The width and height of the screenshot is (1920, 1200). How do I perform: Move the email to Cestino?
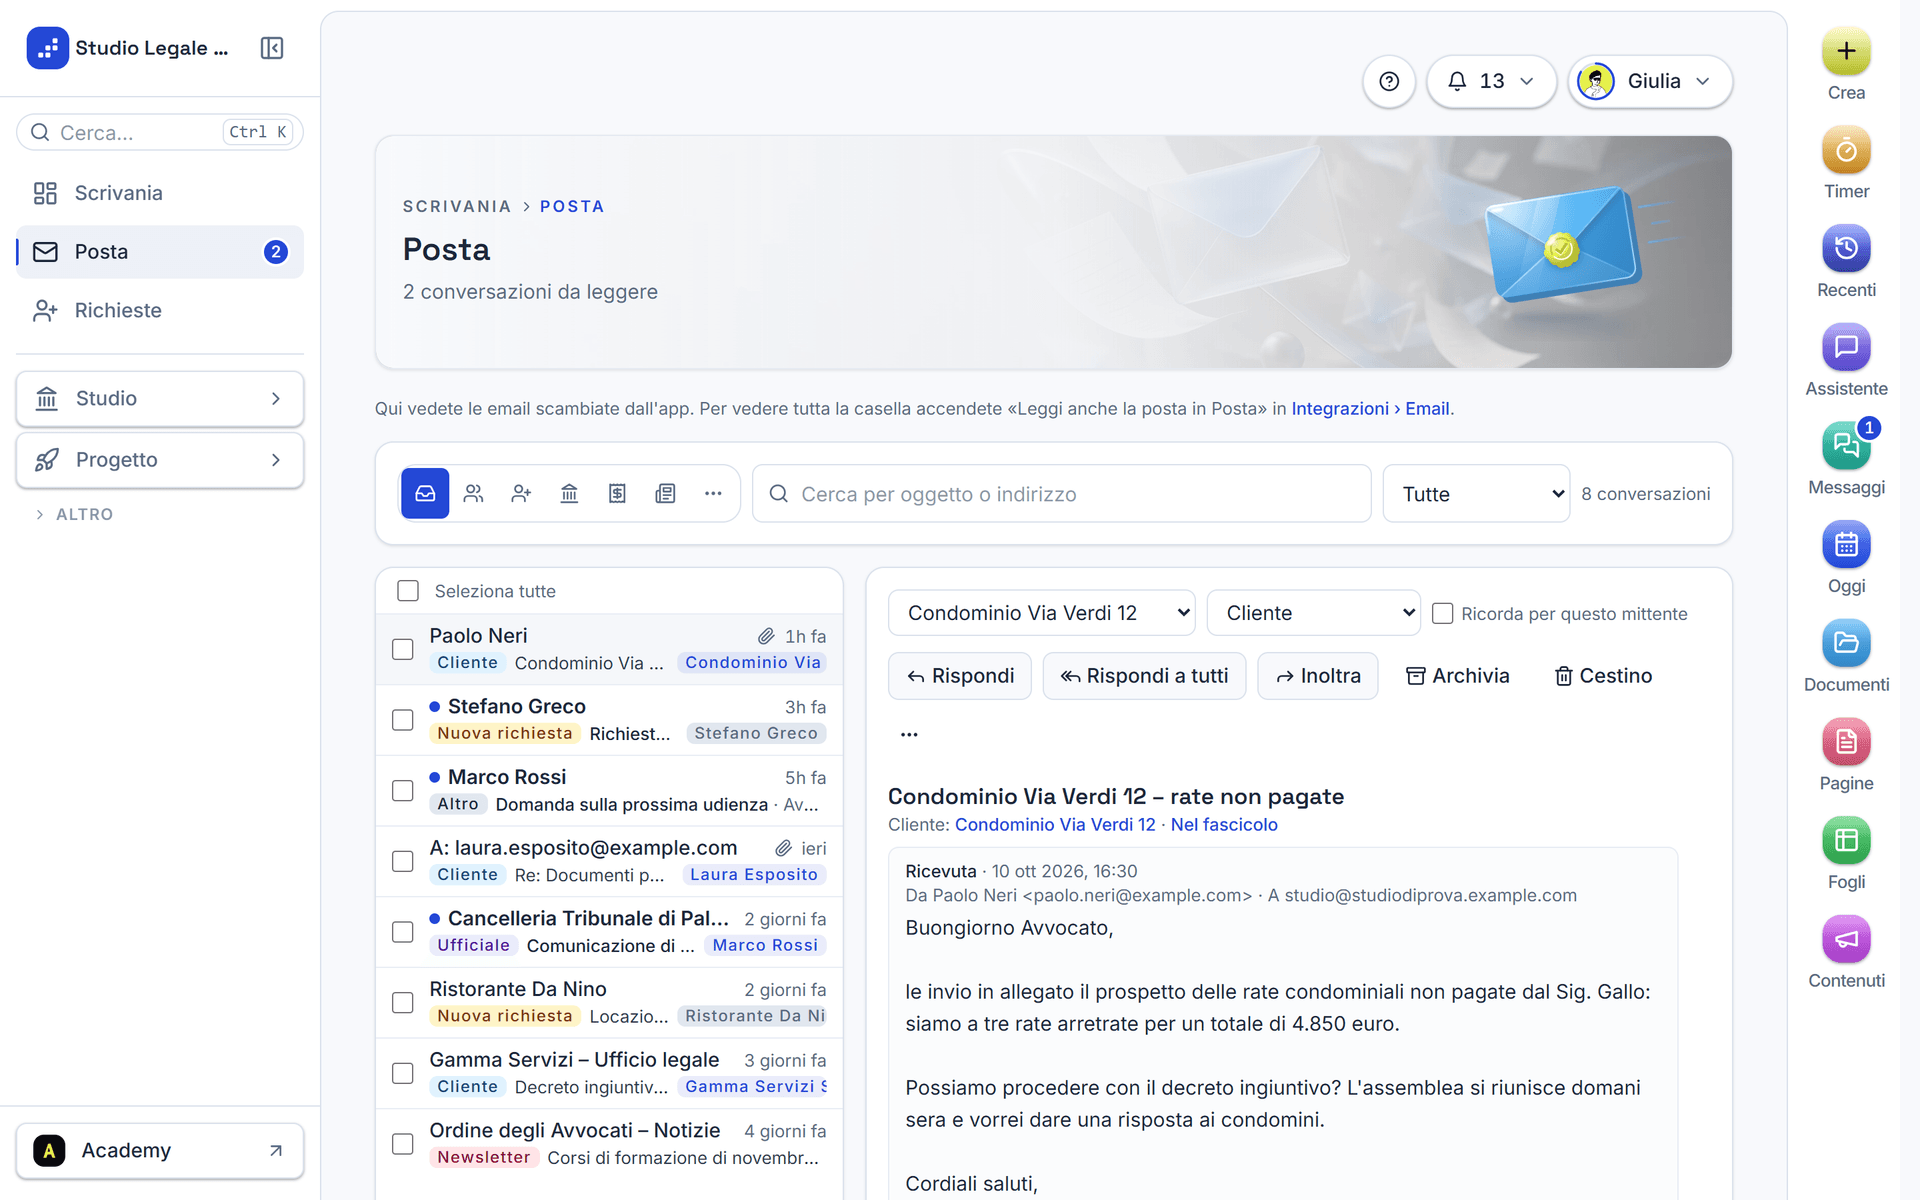(x=1603, y=676)
